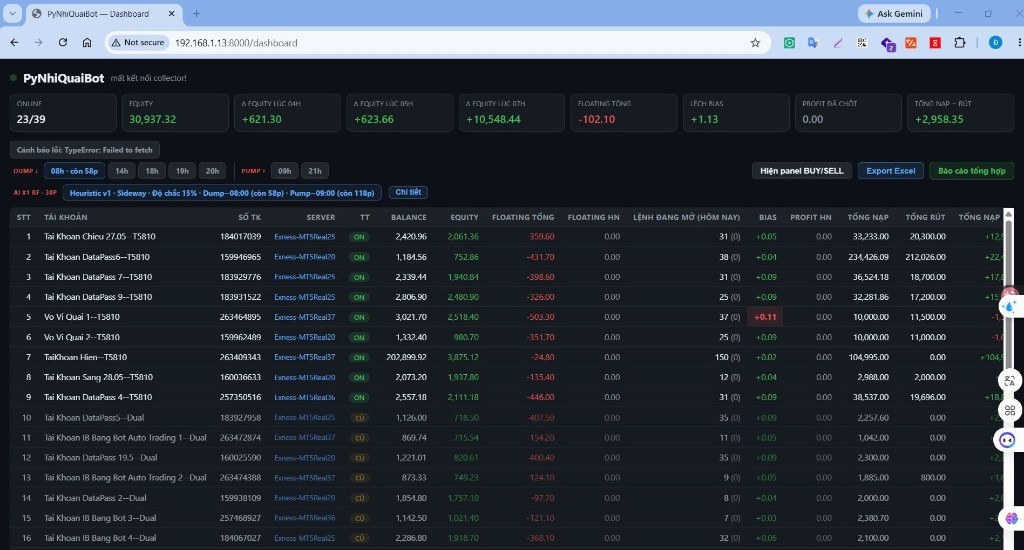Screen dimensions: 1024x550
Task: Click the PyNhiQuaiBot title logo
Action: [x=63, y=78]
